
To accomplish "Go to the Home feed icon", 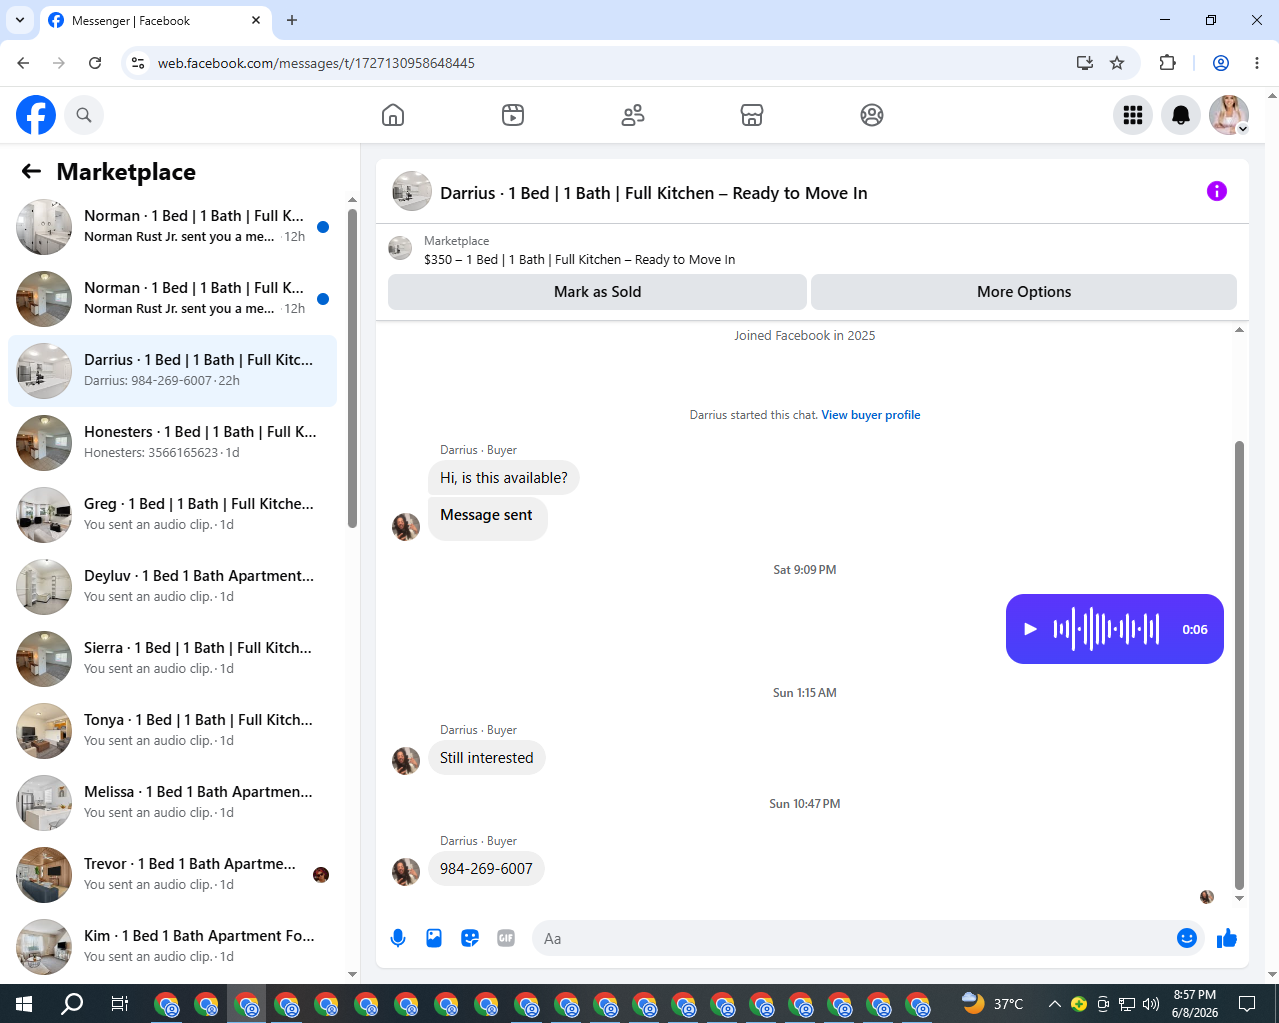I will pyautogui.click(x=393, y=115).
